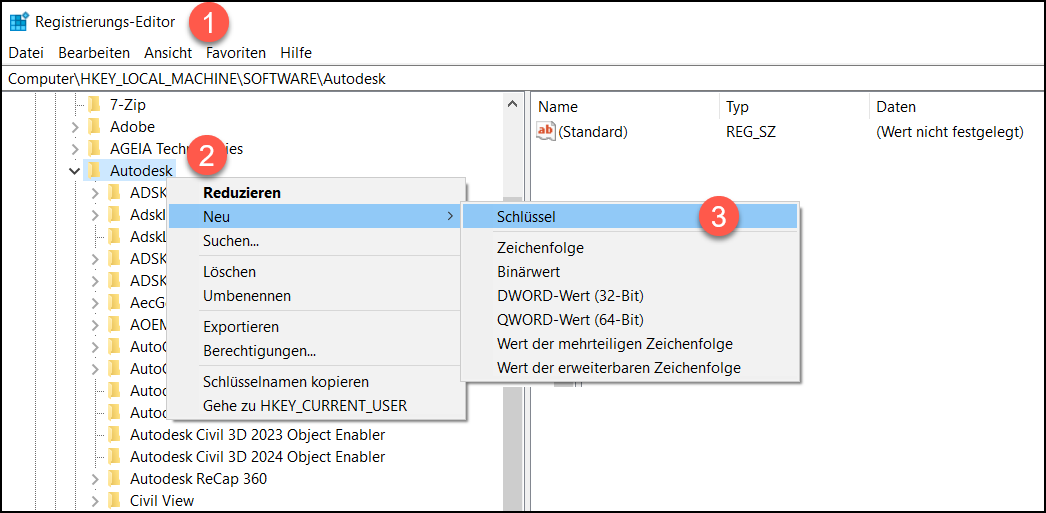
Task: Click Autodesk Civil 3D 2023 Object Enabler folder icon
Action: click(114, 435)
